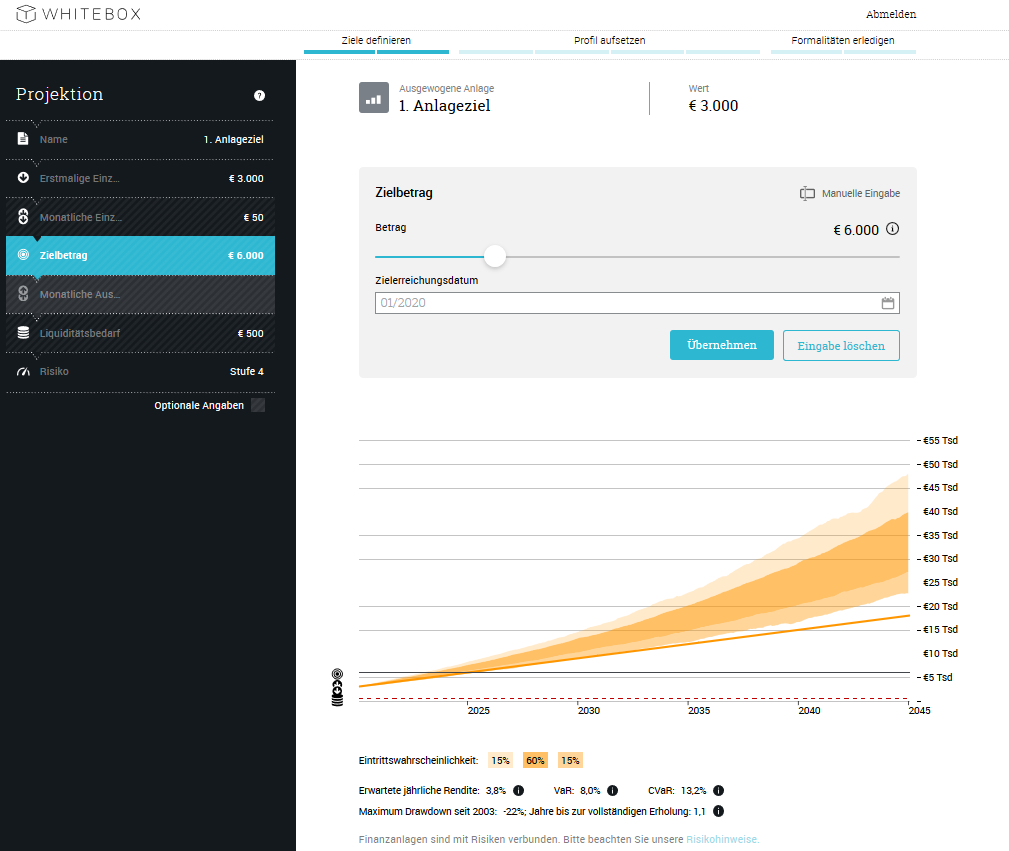Open the Risiko Stufe 4 row
The height and width of the screenshot is (851, 1009).
[x=140, y=372]
